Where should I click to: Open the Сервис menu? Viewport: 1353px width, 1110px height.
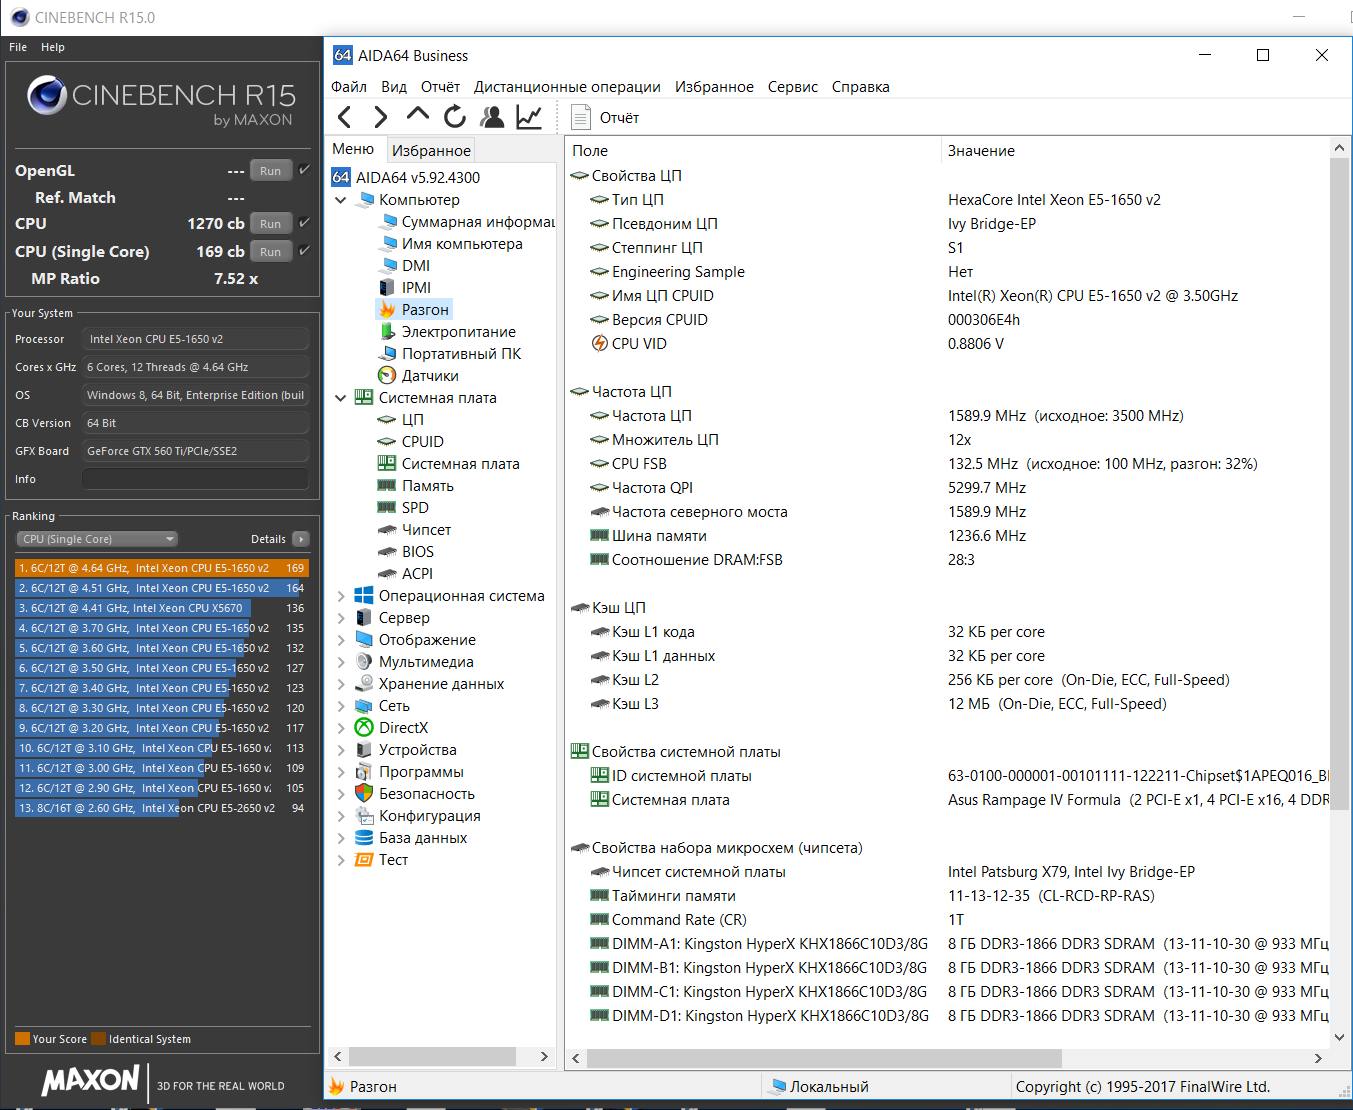coord(793,87)
